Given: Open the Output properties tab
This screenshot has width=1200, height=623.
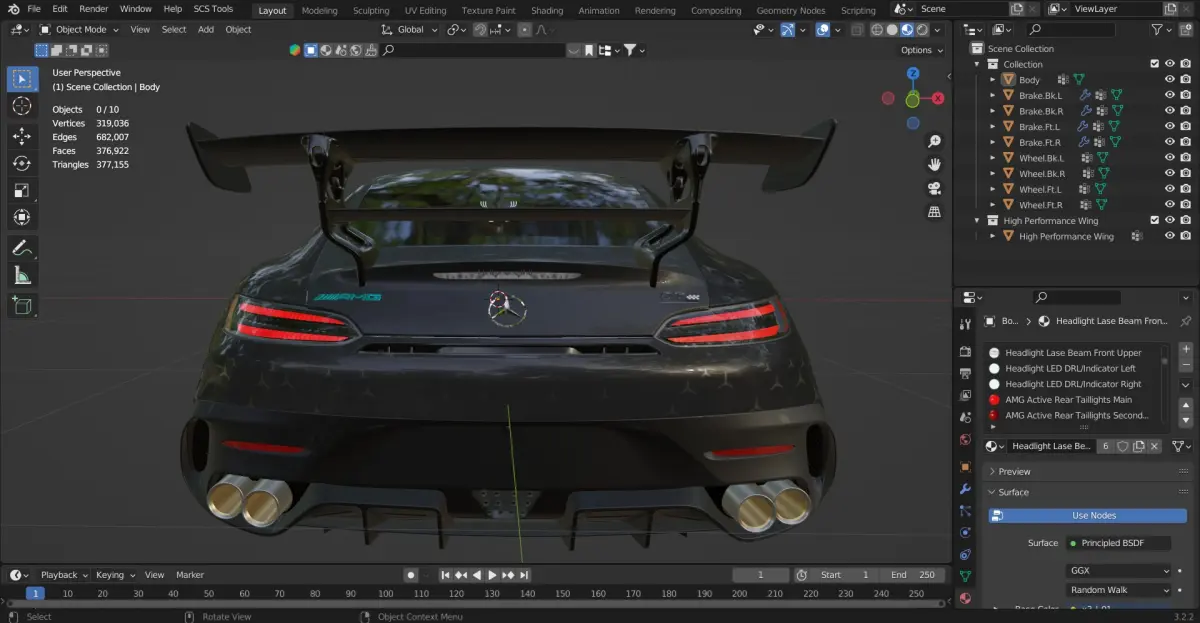Looking at the screenshot, I should click(x=965, y=373).
